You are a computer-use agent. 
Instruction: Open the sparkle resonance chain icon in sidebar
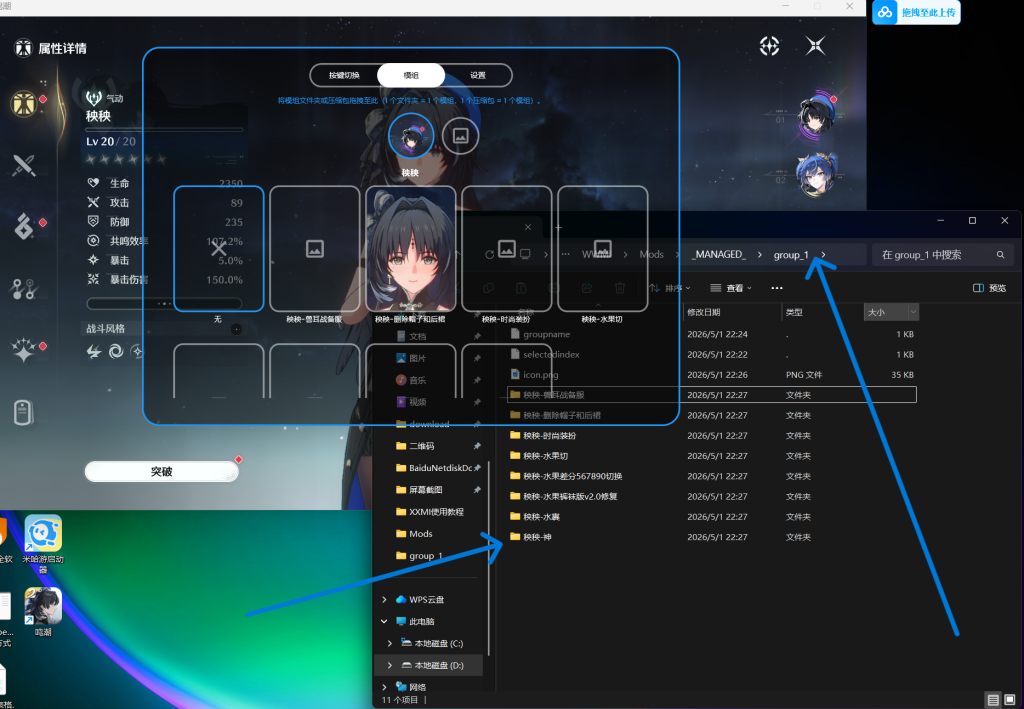click(24, 350)
